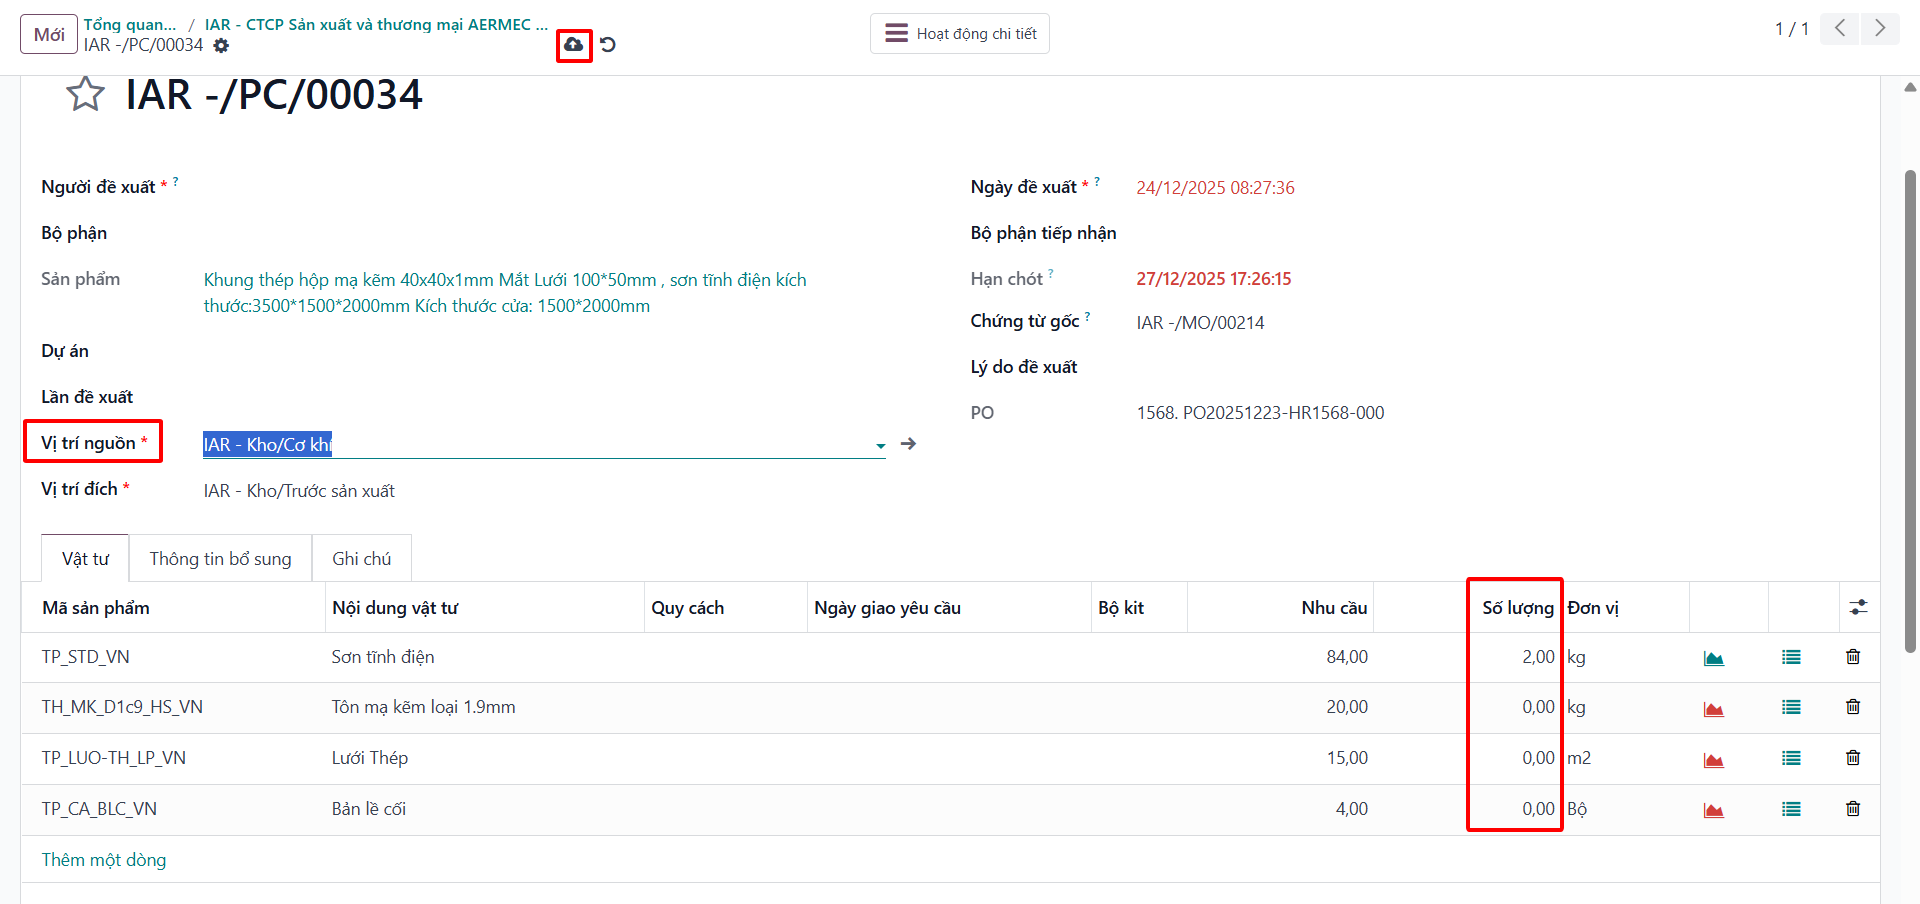The image size is (1920, 904).
Task: Open the forecast chart icon for Lưới Thép row
Action: point(1714,759)
